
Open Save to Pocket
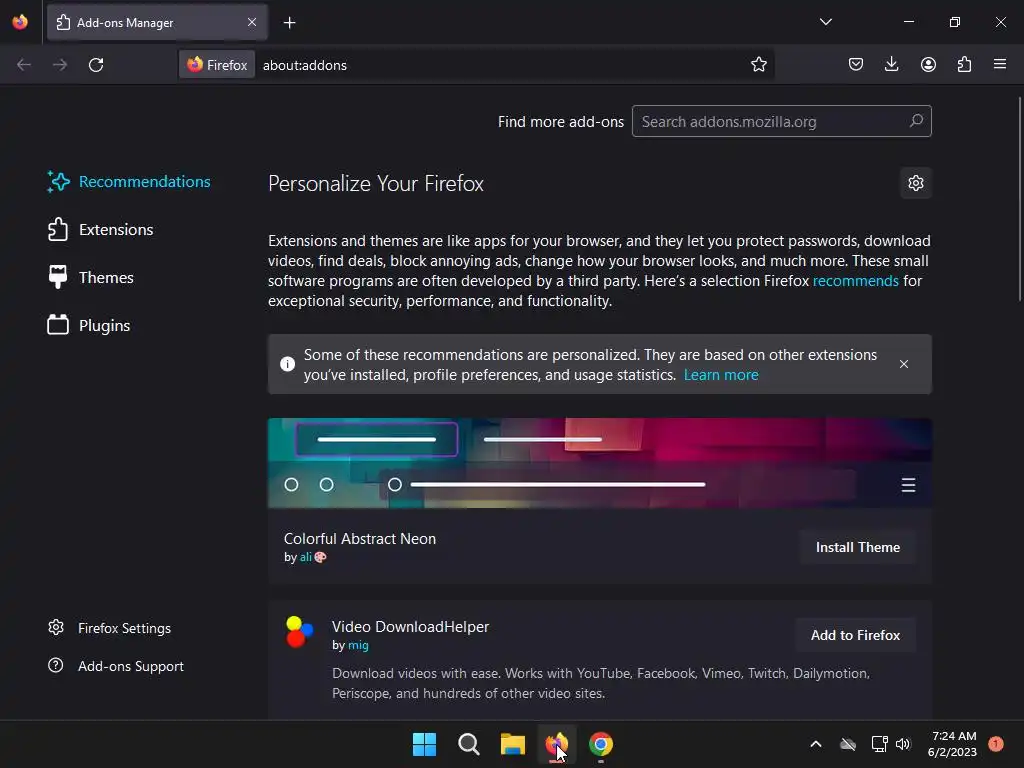(x=856, y=64)
